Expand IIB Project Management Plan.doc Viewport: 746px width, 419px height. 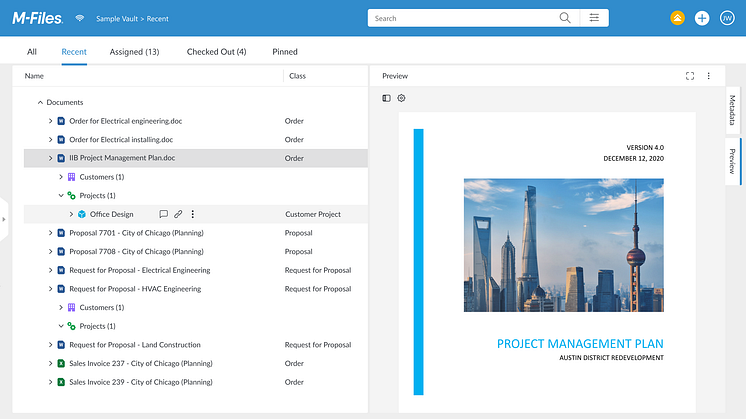click(x=50, y=158)
